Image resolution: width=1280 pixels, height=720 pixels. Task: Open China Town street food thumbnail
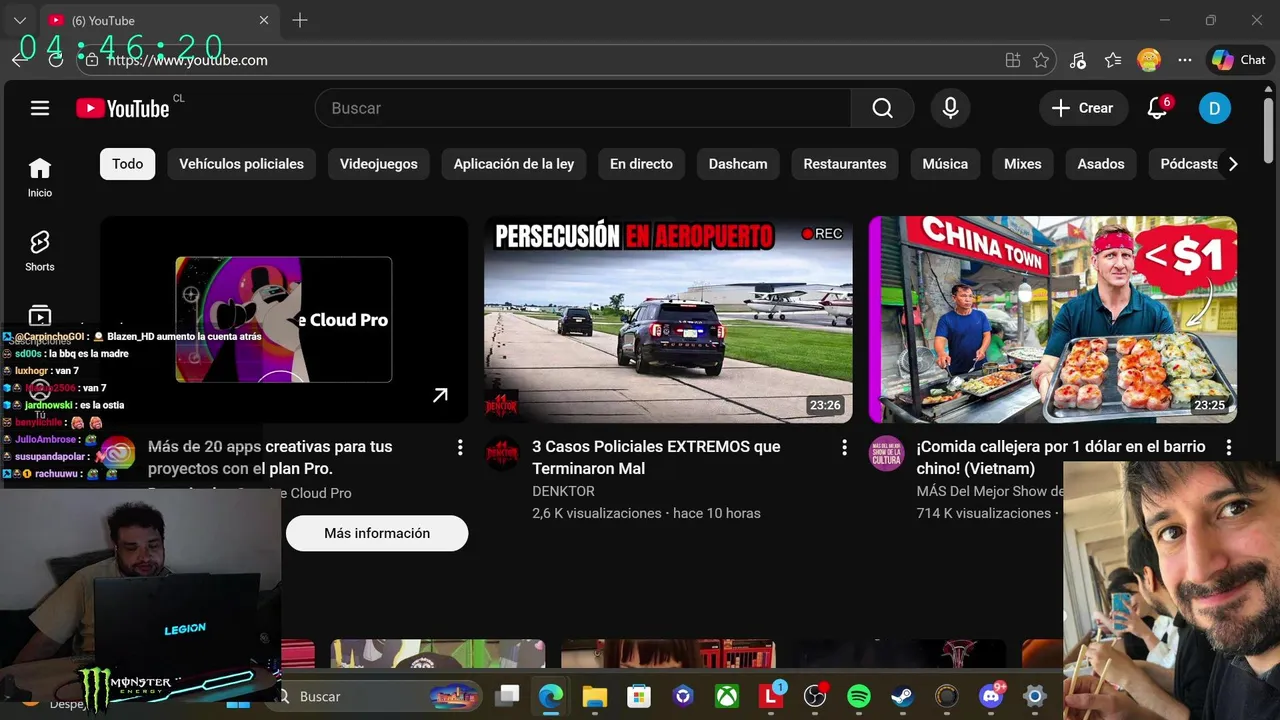tap(1053, 320)
